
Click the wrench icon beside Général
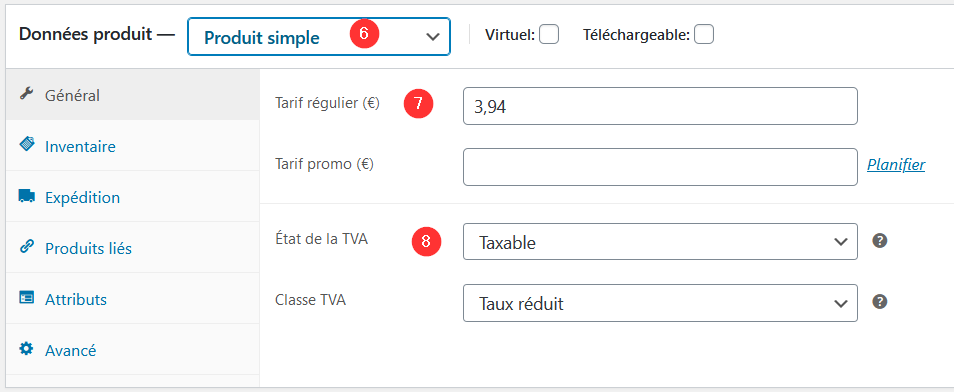(26, 94)
